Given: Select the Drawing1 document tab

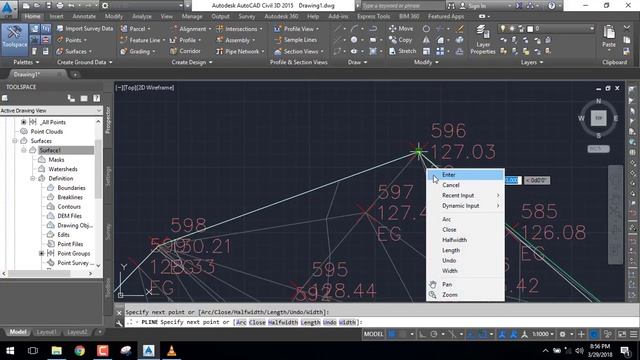Looking at the screenshot, I should tap(27, 75).
